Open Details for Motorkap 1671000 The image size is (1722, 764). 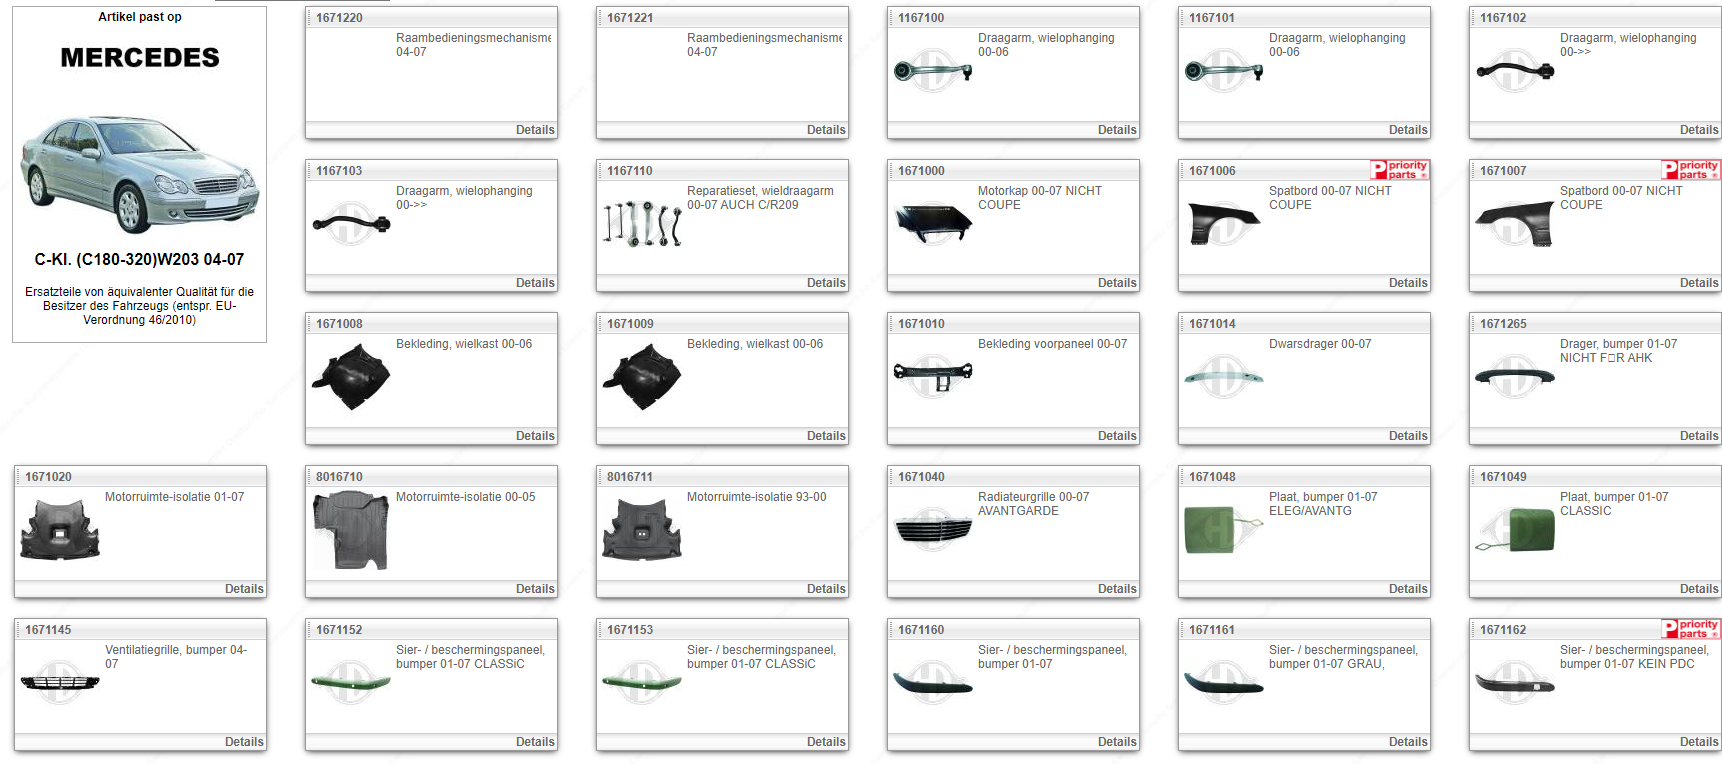1117,283
